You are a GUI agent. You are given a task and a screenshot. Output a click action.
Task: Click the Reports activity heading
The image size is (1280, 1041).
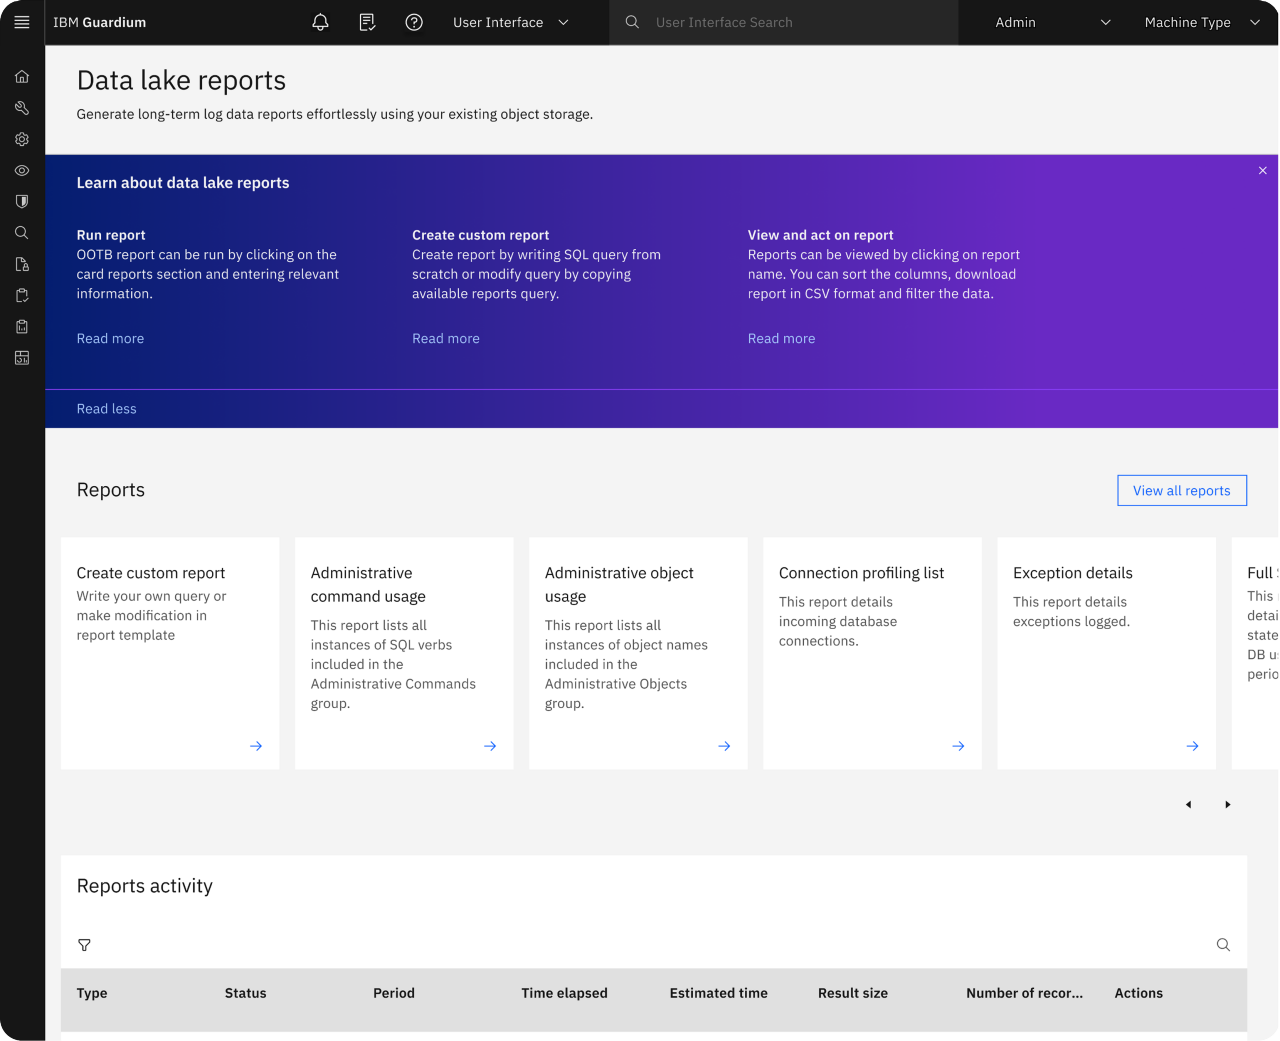click(x=145, y=886)
